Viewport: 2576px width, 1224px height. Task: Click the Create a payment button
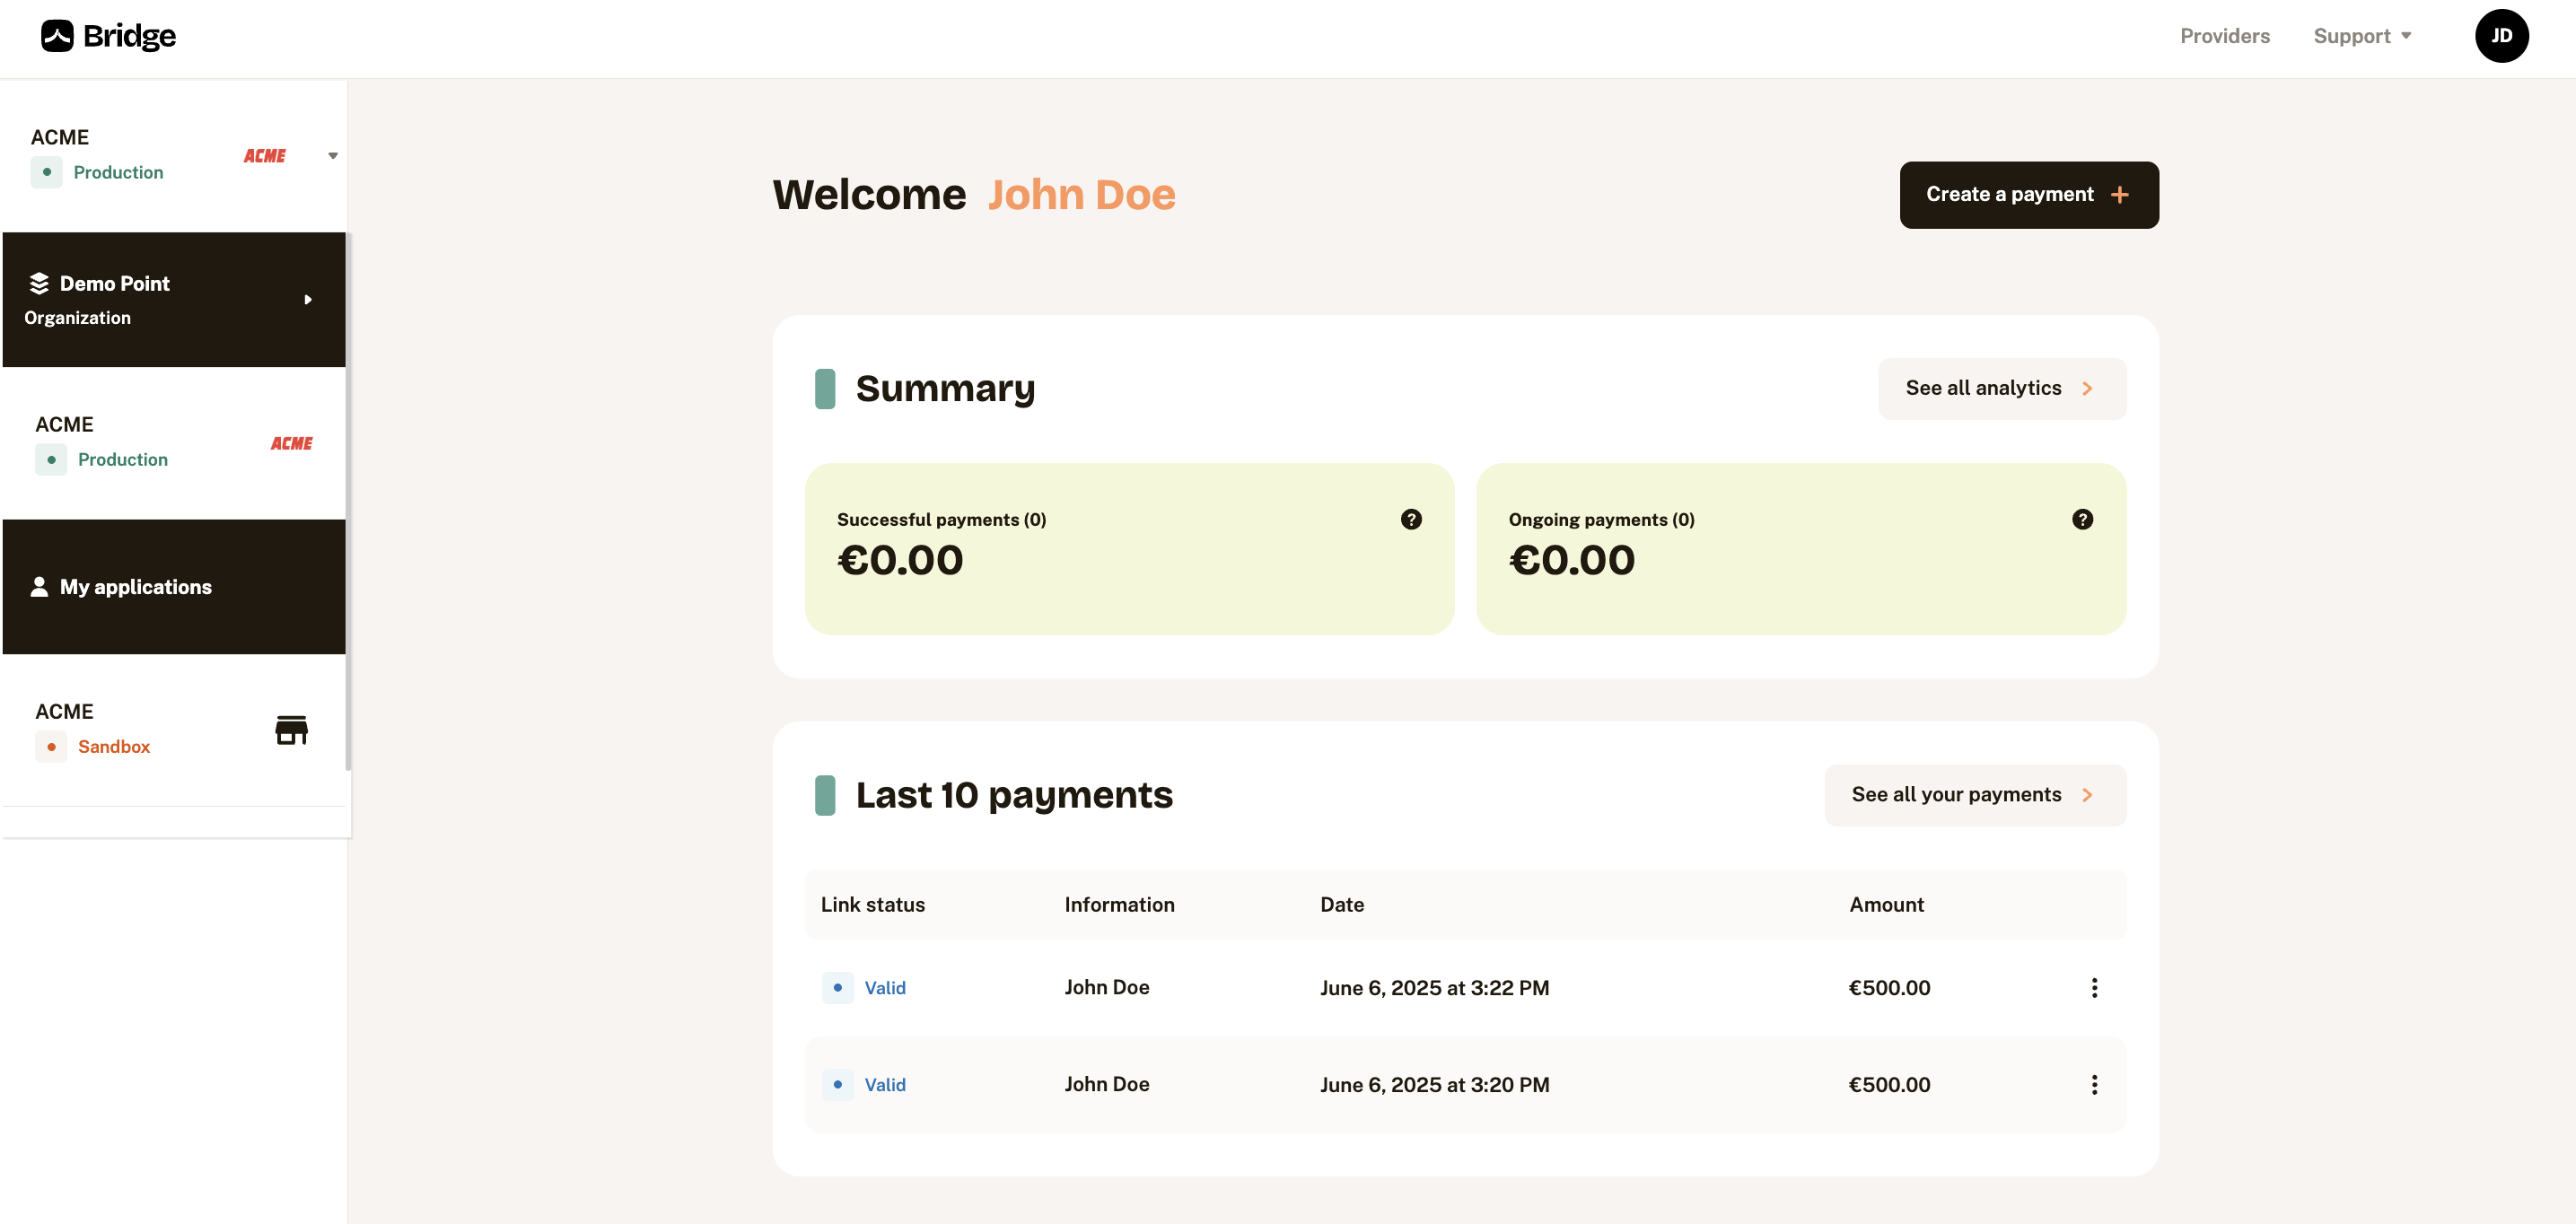(x=2028, y=195)
